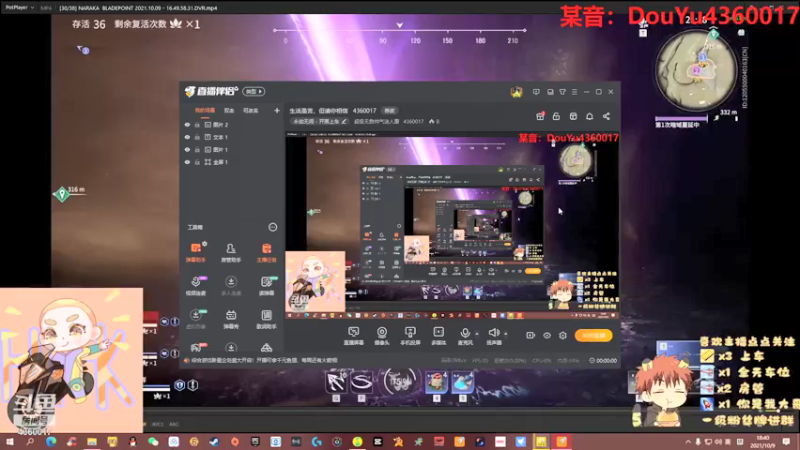Open hamburger menu in companion title bar
The height and width of the screenshot is (450, 800).
tap(574, 92)
